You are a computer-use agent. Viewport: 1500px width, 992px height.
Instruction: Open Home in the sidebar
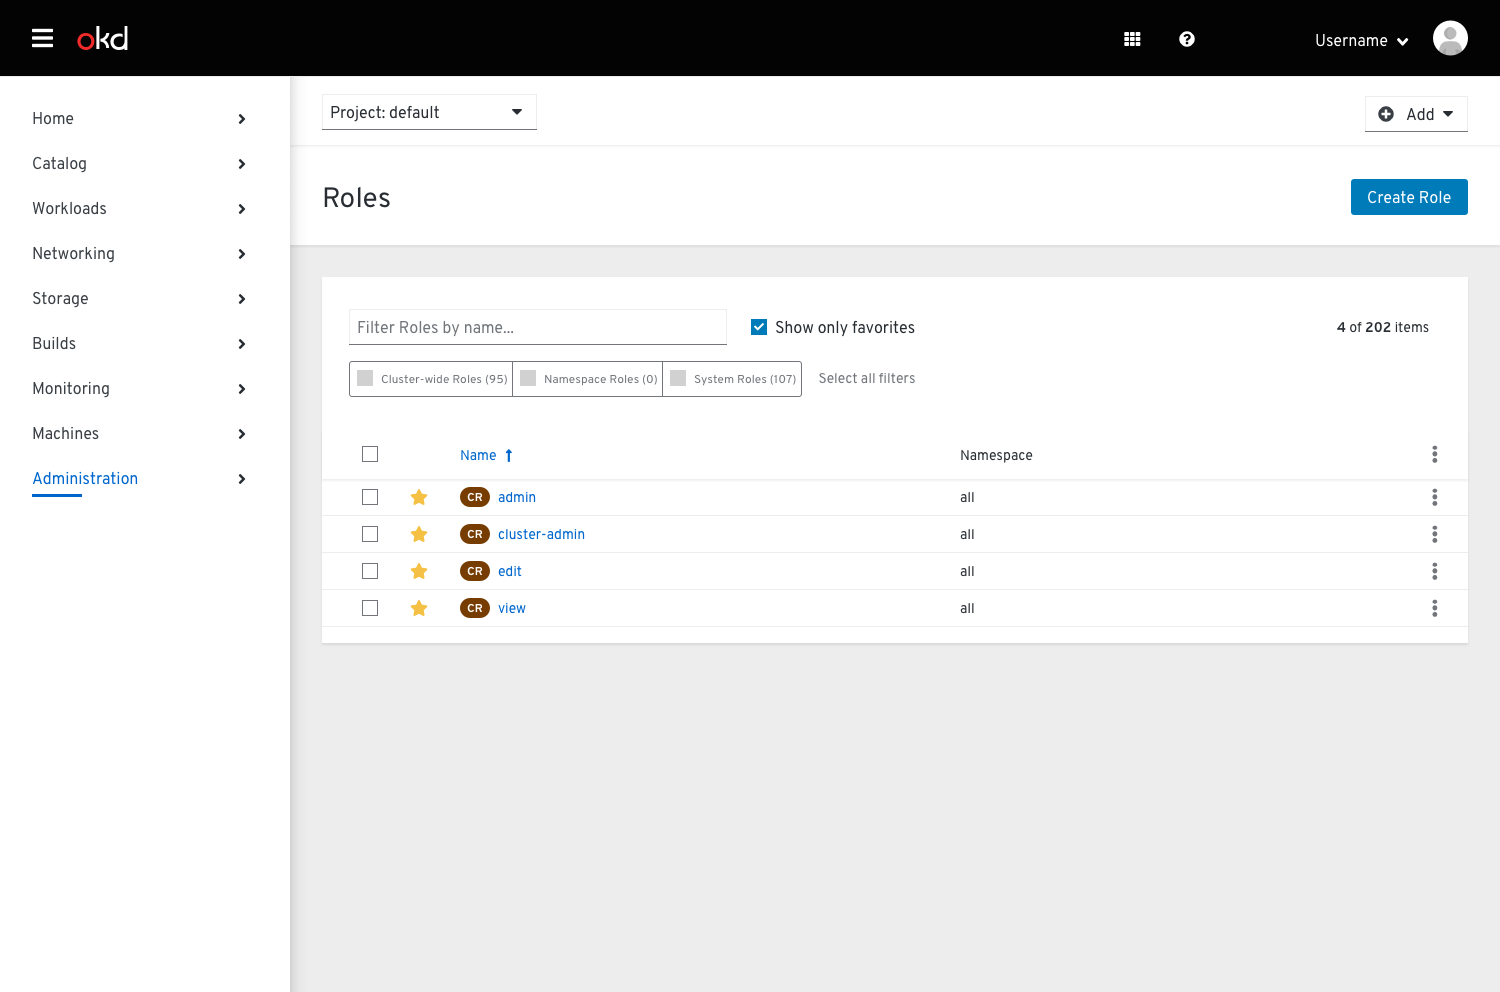(x=53, y=118)
